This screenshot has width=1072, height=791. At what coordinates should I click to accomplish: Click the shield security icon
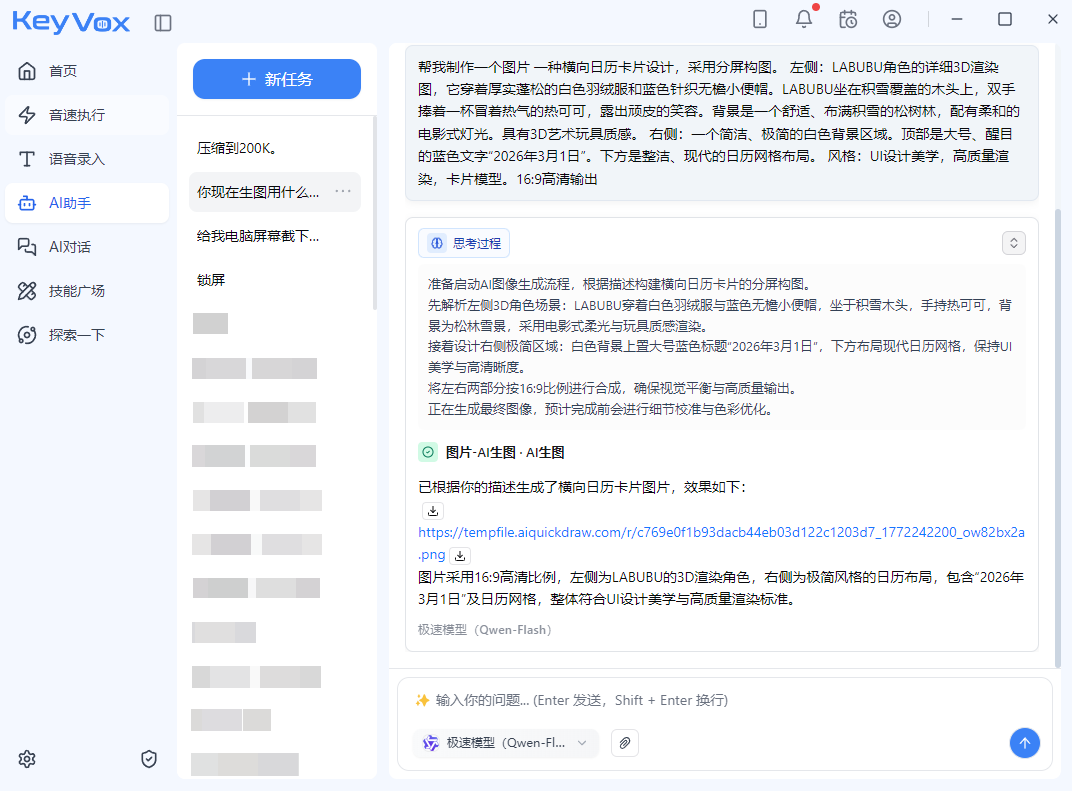149,759
